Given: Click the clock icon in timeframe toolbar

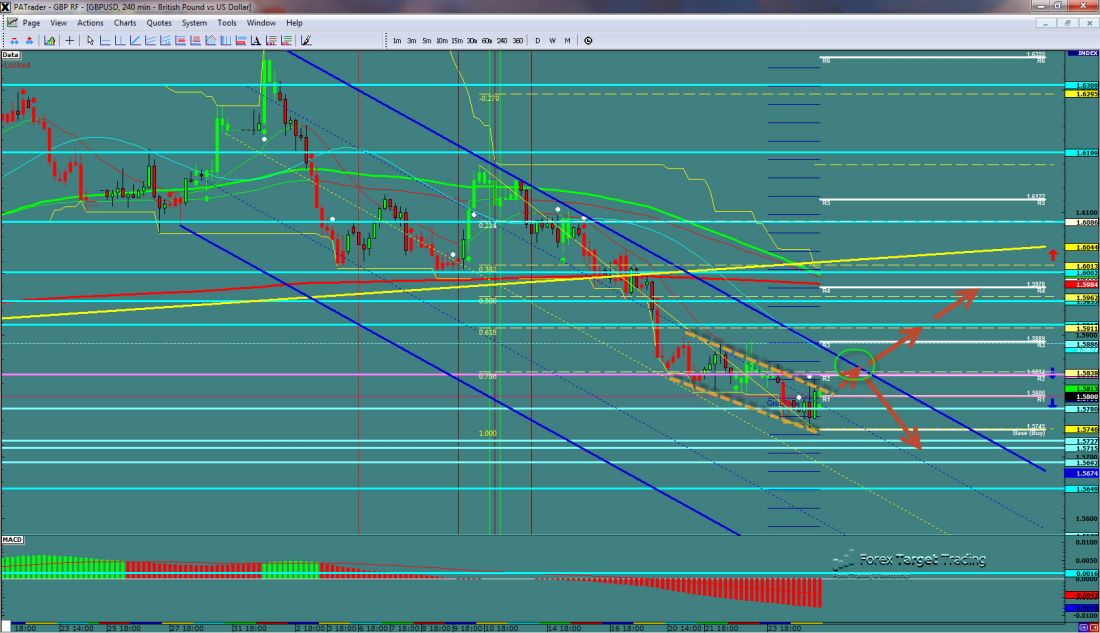Looking at the screenshot, I should [x=588, y=41].
